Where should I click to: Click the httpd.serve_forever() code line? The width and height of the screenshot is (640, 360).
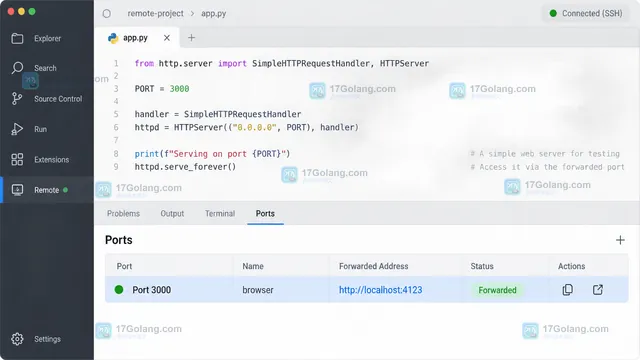coord(185,167)
